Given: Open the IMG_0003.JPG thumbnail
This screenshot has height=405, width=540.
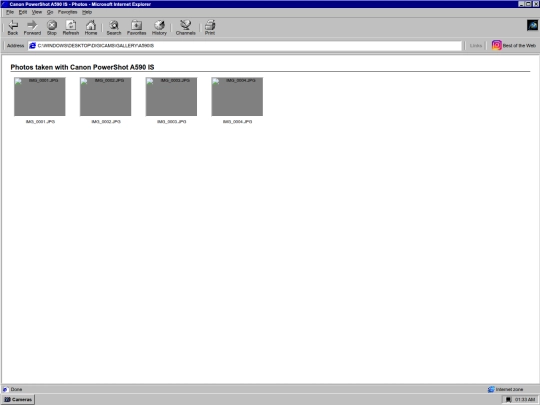Looking at the screenshot, I should pos(171,97).
